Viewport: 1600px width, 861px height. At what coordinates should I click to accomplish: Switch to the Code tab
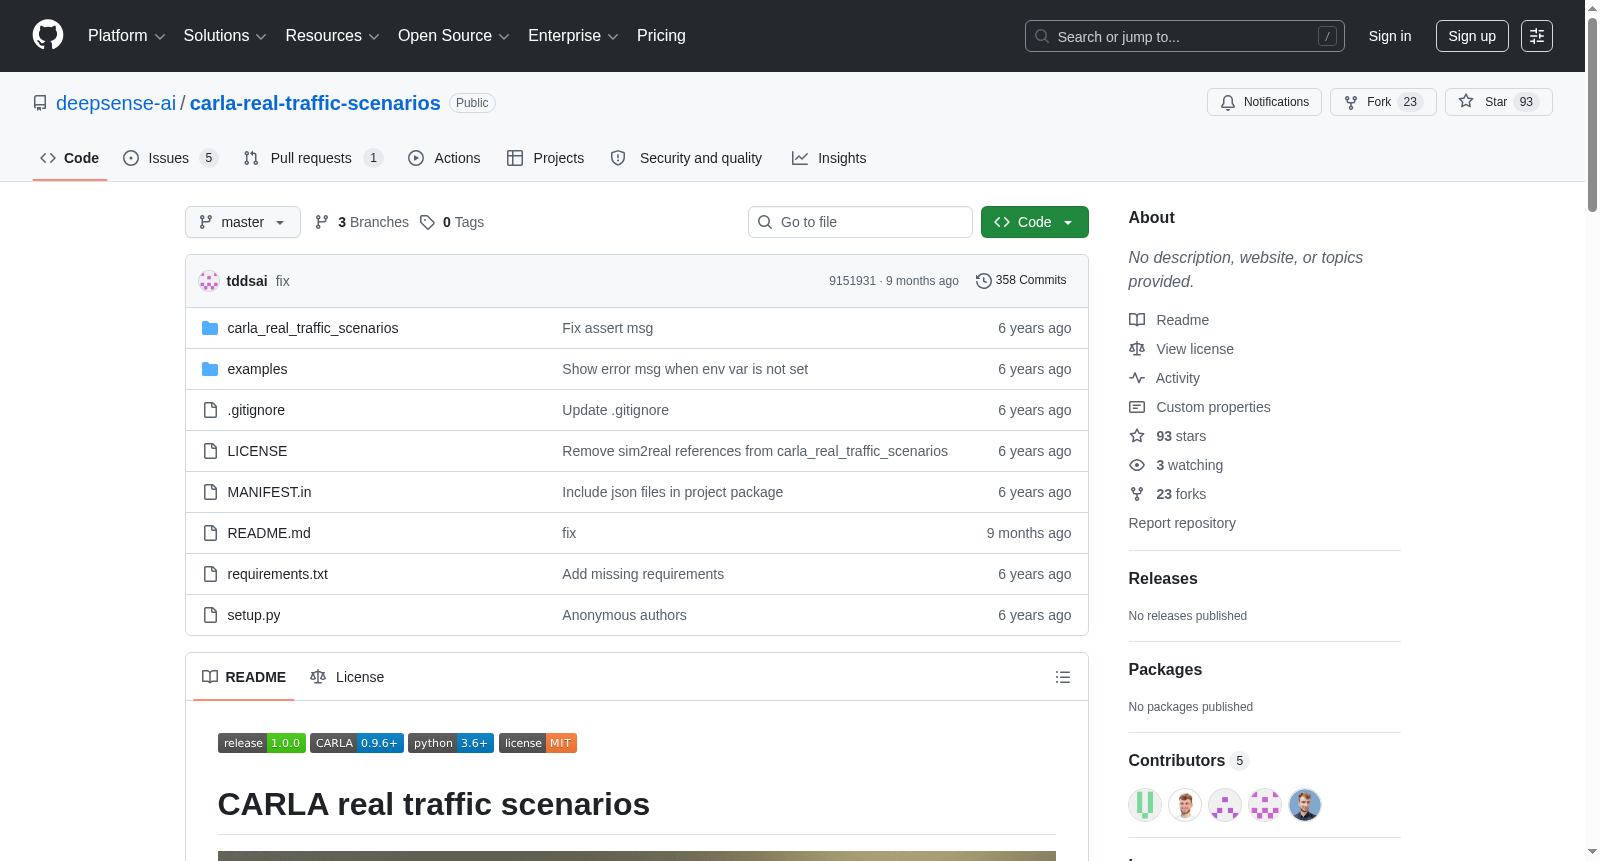pyautogui.click(x=70, y=158)
